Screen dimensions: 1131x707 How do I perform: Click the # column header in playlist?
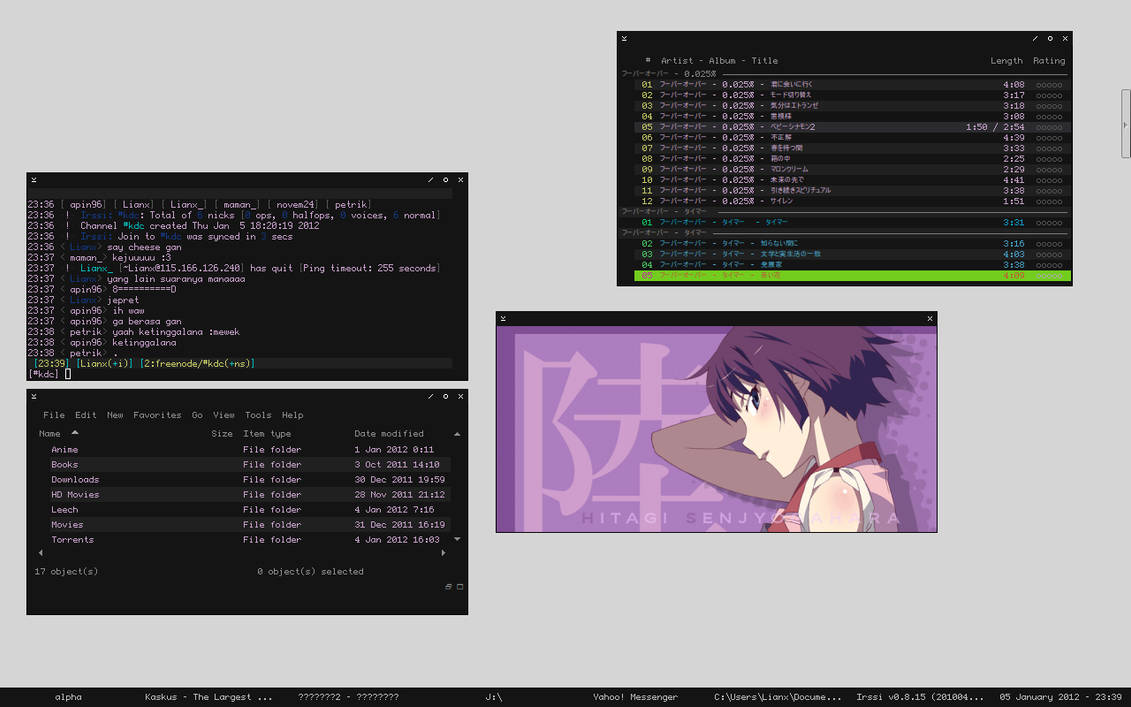pyautogui.click(x=648, y=61)
